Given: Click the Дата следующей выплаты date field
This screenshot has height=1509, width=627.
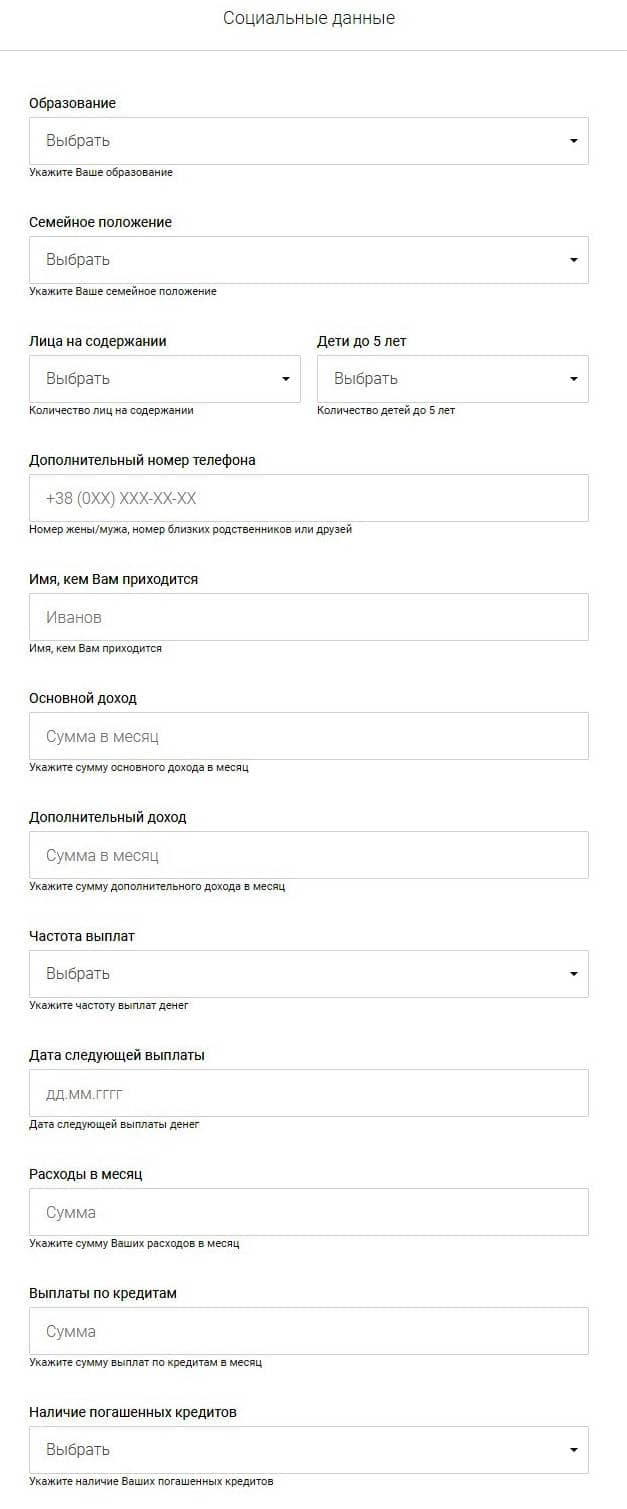Looking at the screenshot, I should pos(308,1093).
